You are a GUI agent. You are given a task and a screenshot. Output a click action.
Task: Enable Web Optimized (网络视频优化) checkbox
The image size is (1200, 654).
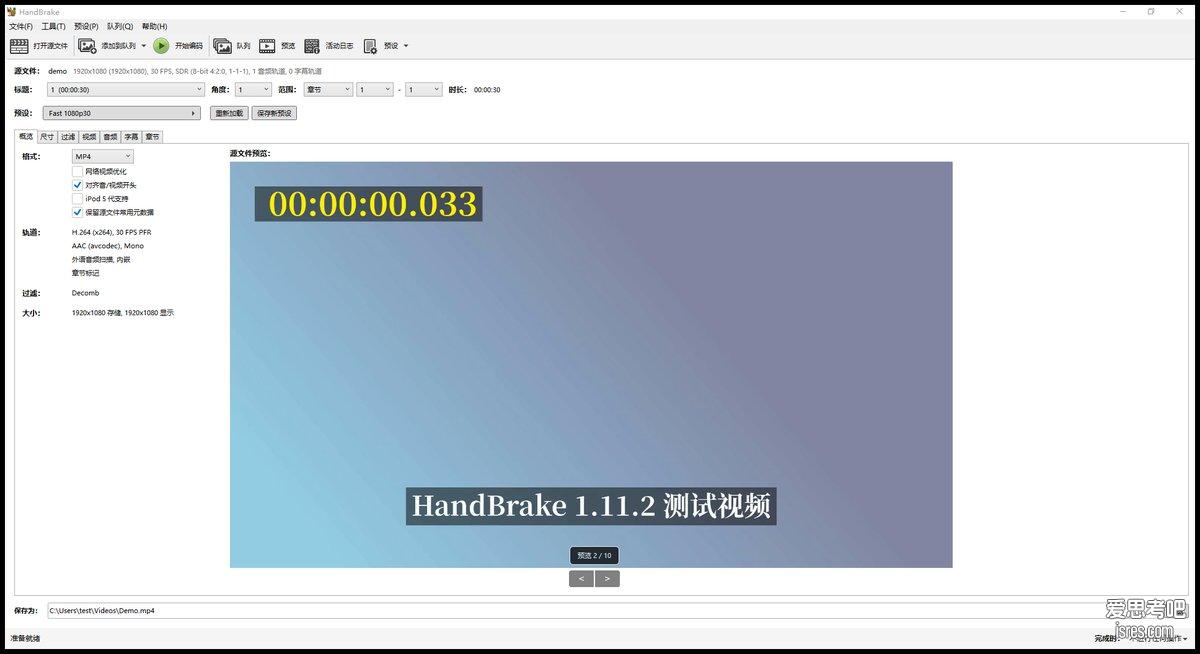[x=77, y=171]
